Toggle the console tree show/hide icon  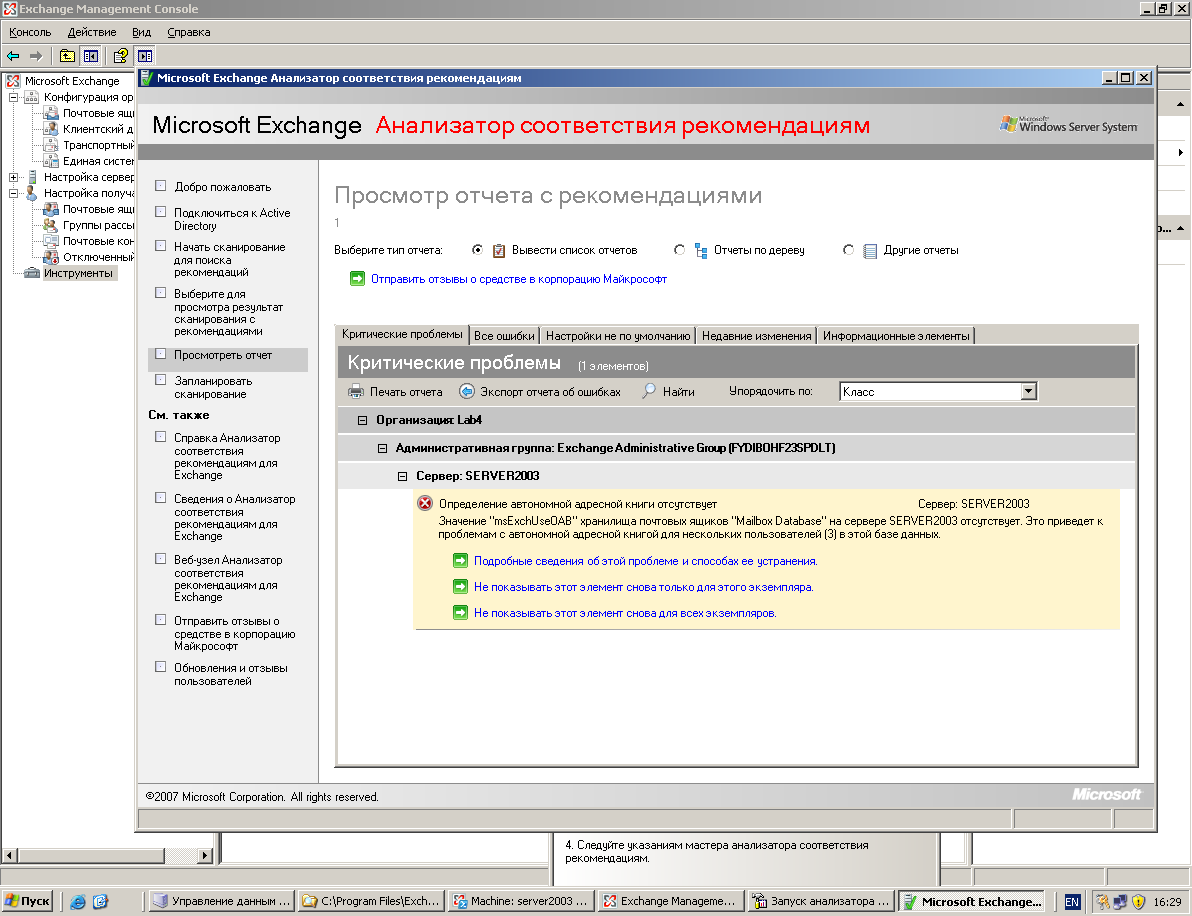[x=90, y=55]
